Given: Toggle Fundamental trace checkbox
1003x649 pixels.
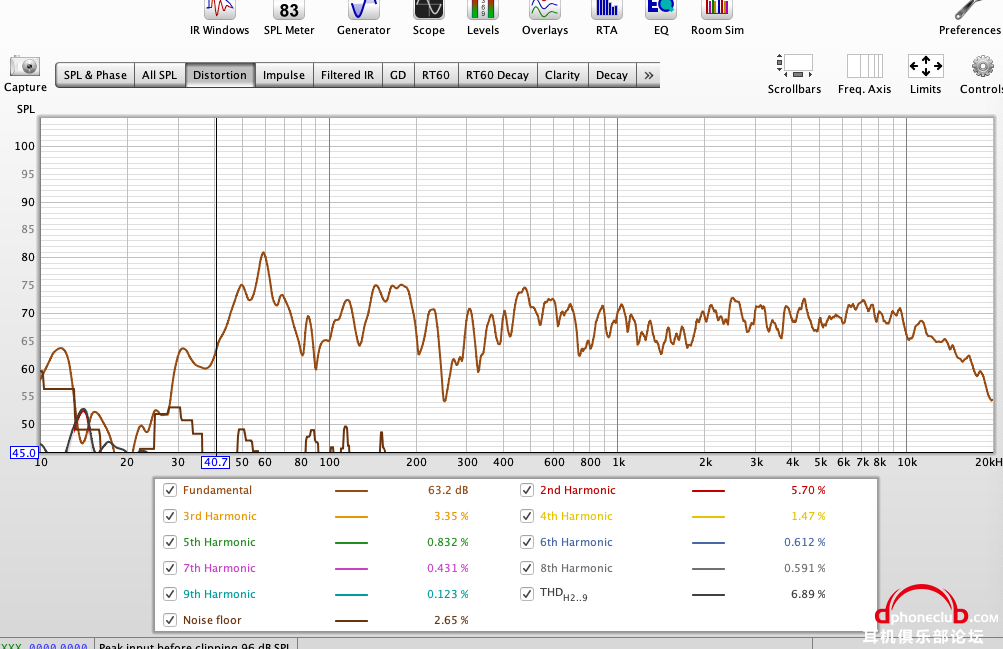Looking at the screenshot, I should 170,490.
